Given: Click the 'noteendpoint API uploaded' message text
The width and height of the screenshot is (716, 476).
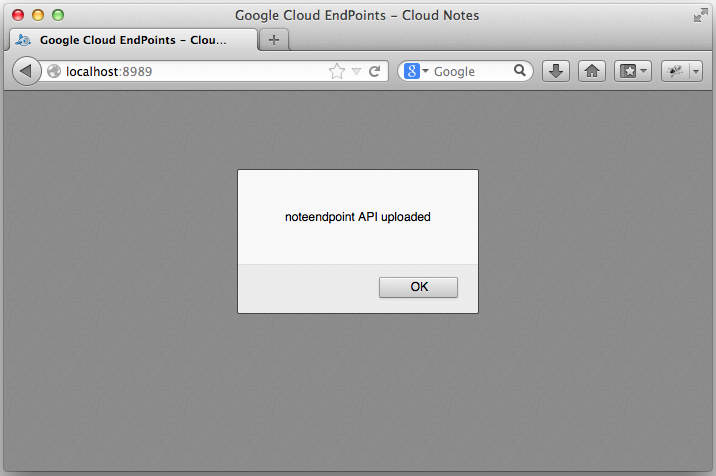Looking at the screenshot, I should pos(358,217).
